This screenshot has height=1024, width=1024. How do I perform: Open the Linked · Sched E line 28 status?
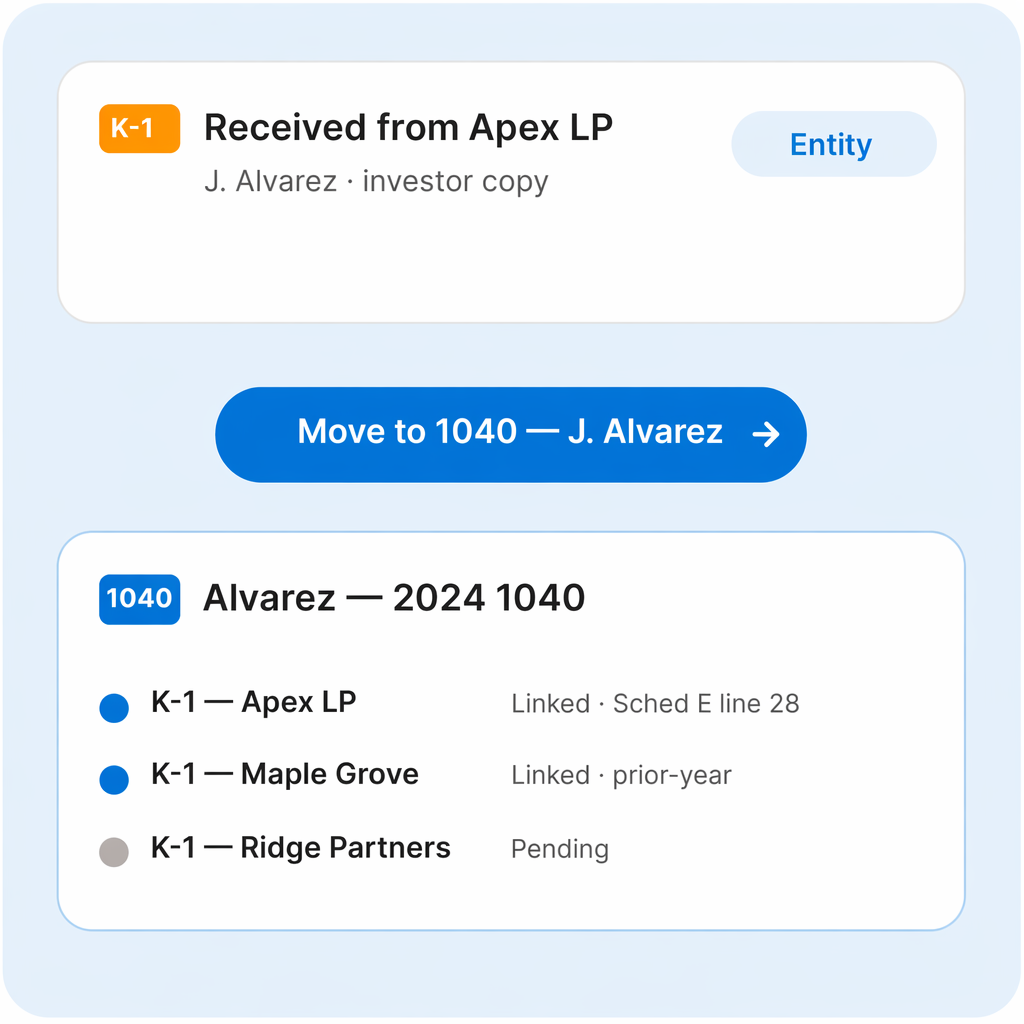[655, 704]
